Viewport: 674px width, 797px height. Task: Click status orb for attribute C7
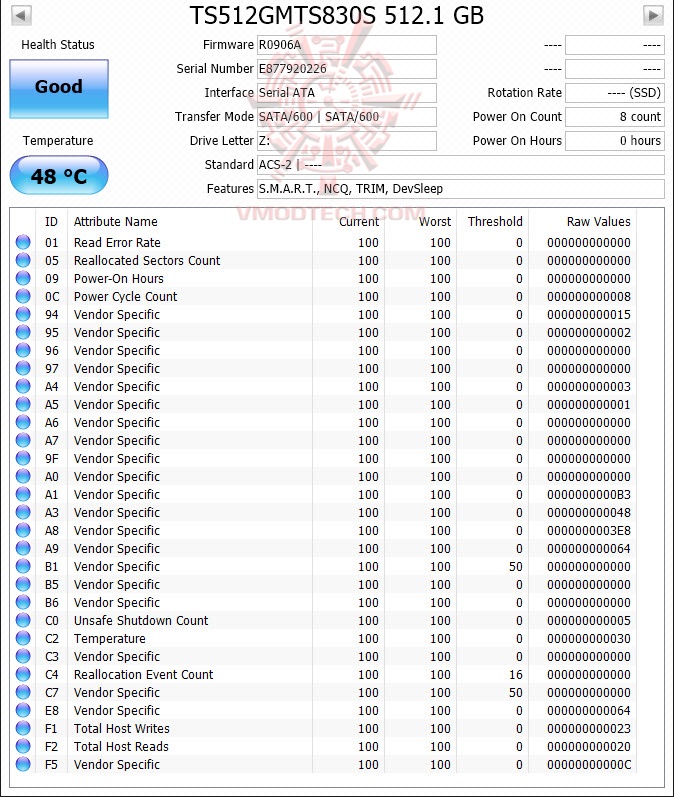pyautogui.click(x=23, y=692)
